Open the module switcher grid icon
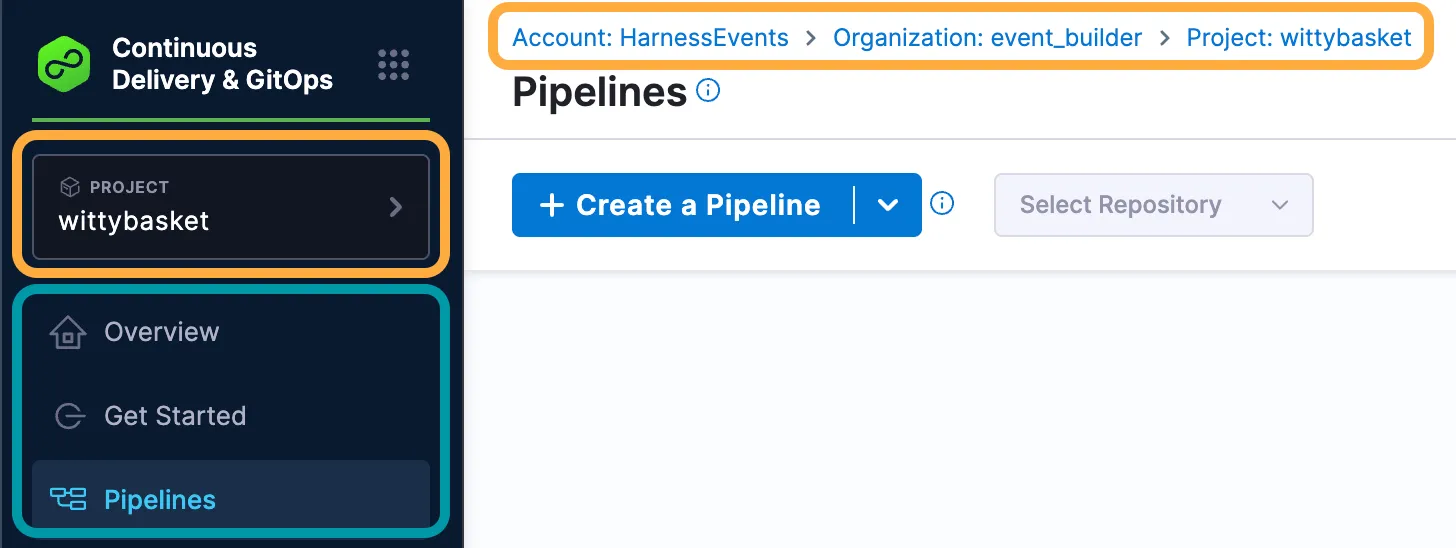The image size is (1456, 548). pos(394,64)
